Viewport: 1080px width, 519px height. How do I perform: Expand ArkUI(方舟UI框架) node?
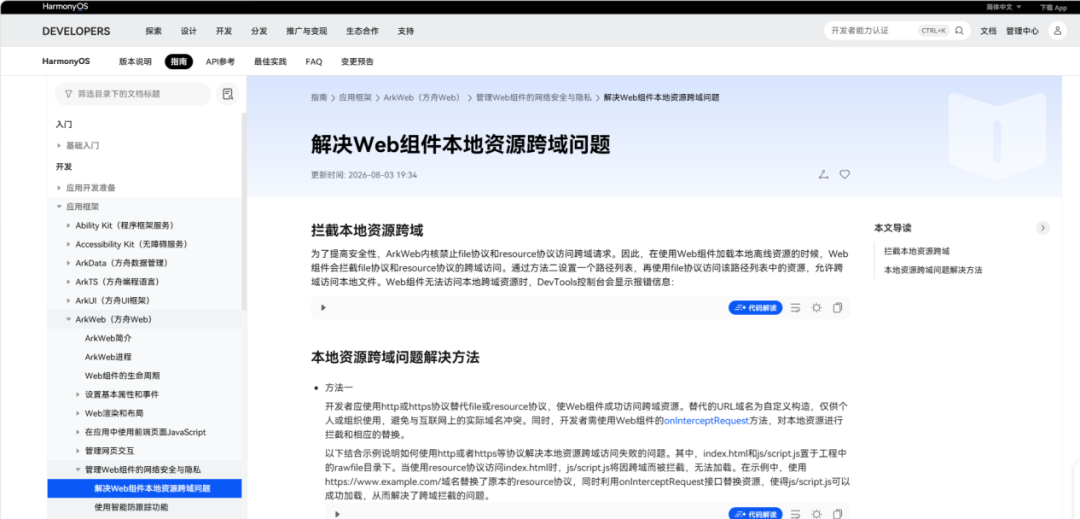(x=68, y=301)
